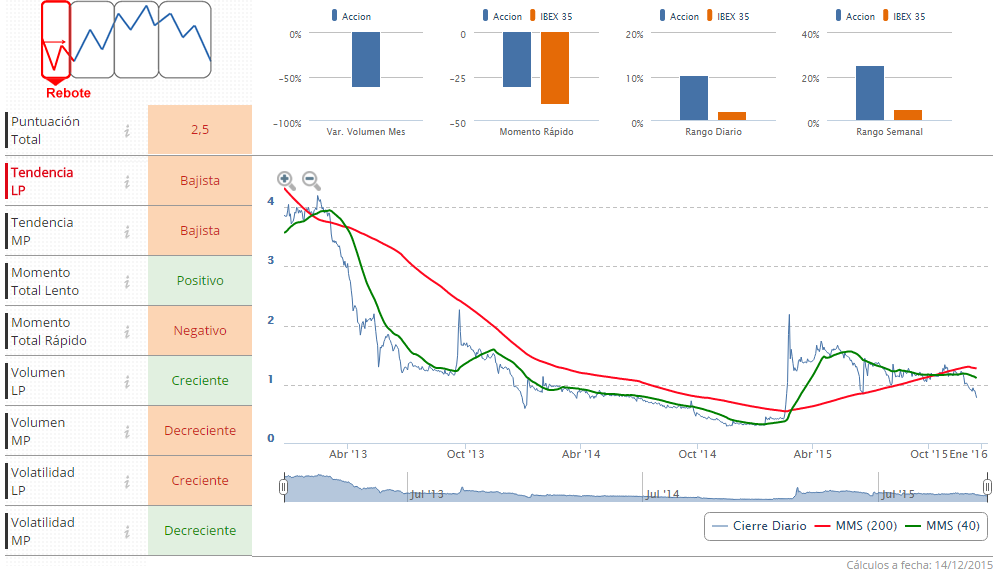Open info icon for Volumen LP
This screenshot has width=996, height=579.
pyautogui.click(x=127, y=382)
